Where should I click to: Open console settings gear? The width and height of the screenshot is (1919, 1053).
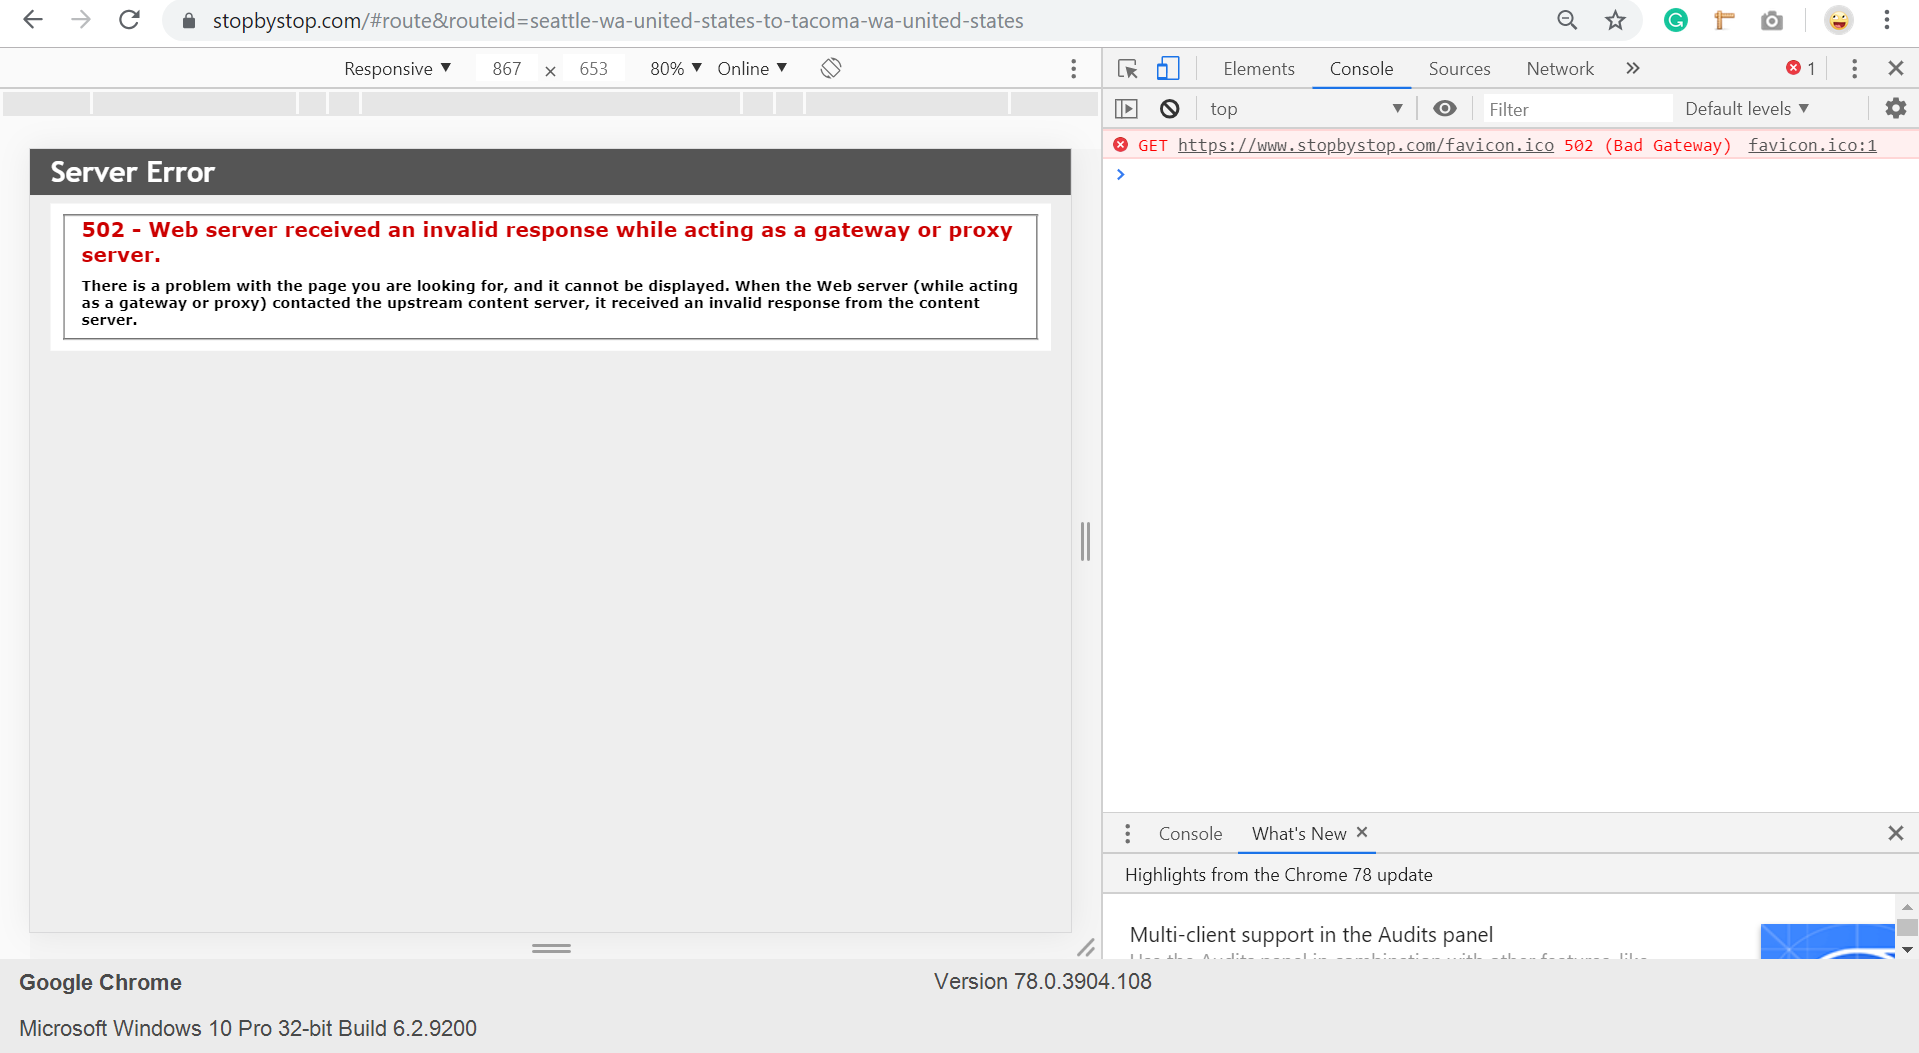pyautogui.click(x=1895, y=108)
